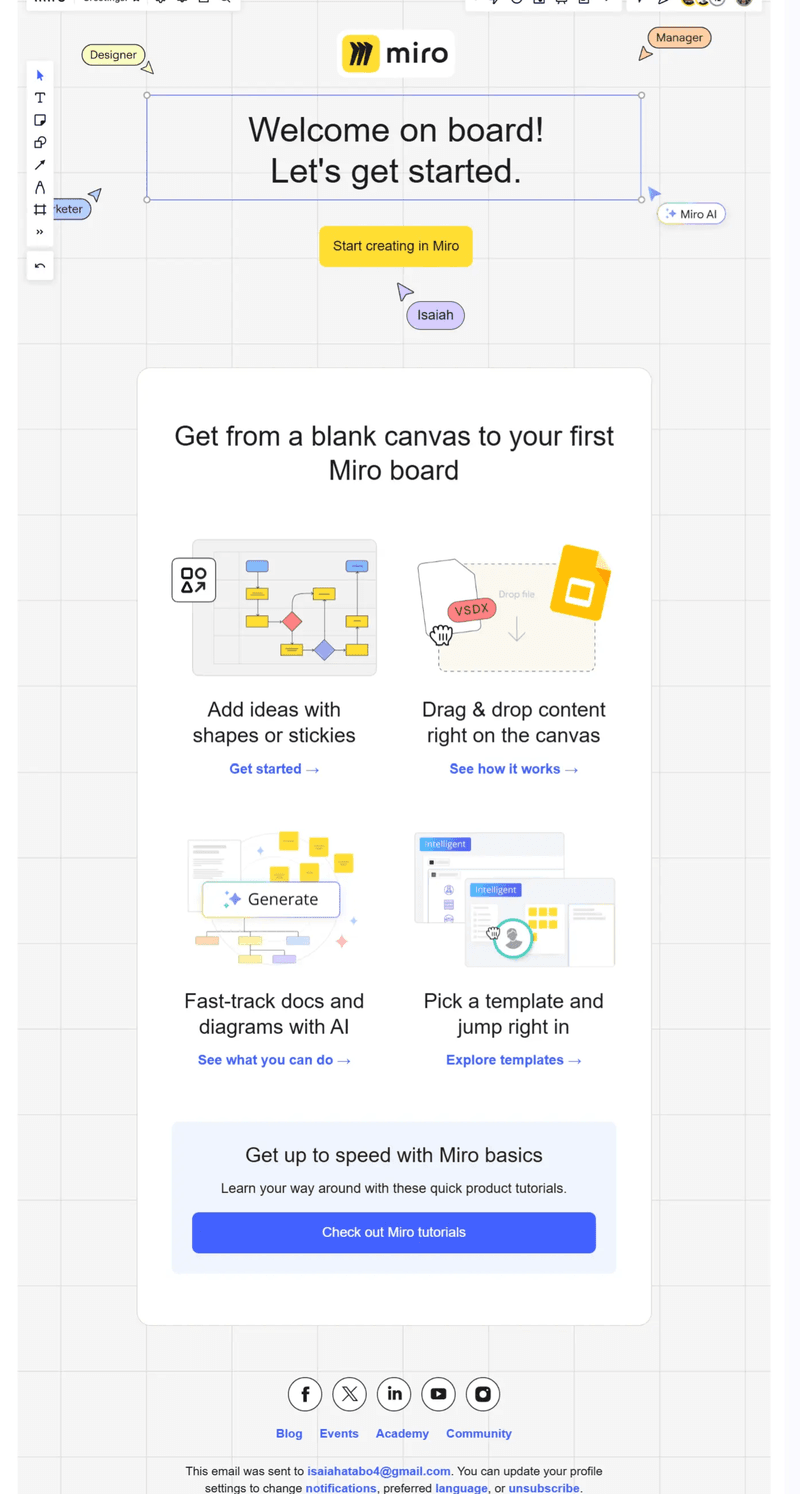Visit Miro's LinkedIn icon
Viewport: 800px width, 1494px height.
coord(394,1394)
